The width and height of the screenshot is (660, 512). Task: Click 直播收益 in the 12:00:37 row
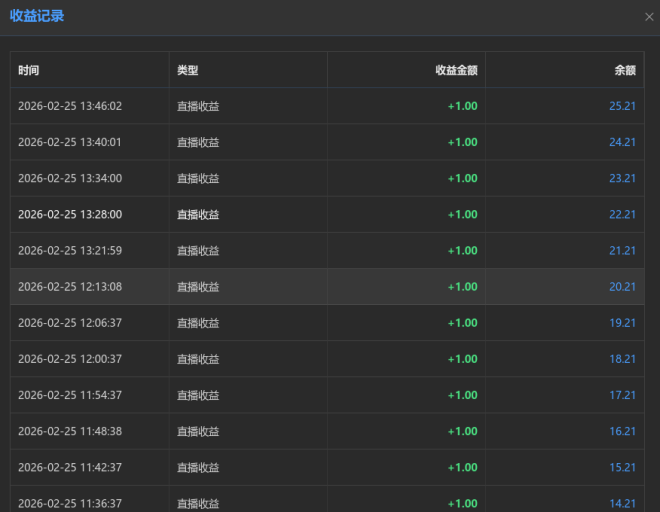[x=198, y=359]
